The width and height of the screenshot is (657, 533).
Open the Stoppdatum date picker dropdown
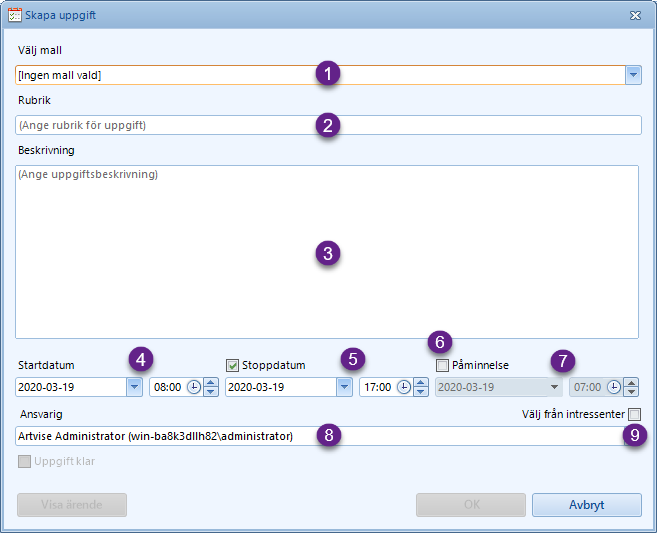pyautogui.click(x=344, y=387)
